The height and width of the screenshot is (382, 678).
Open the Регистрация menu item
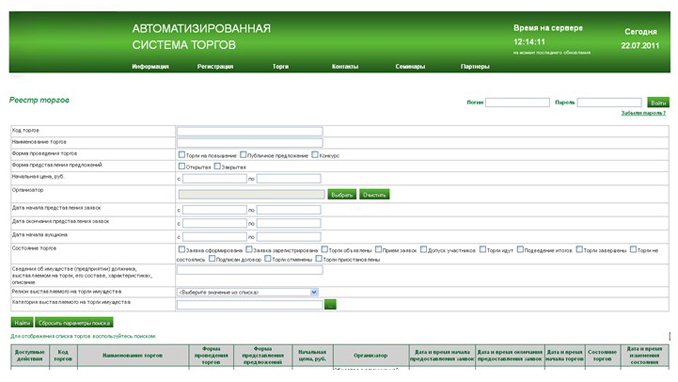pyautogui.click(x=215, y=67)
